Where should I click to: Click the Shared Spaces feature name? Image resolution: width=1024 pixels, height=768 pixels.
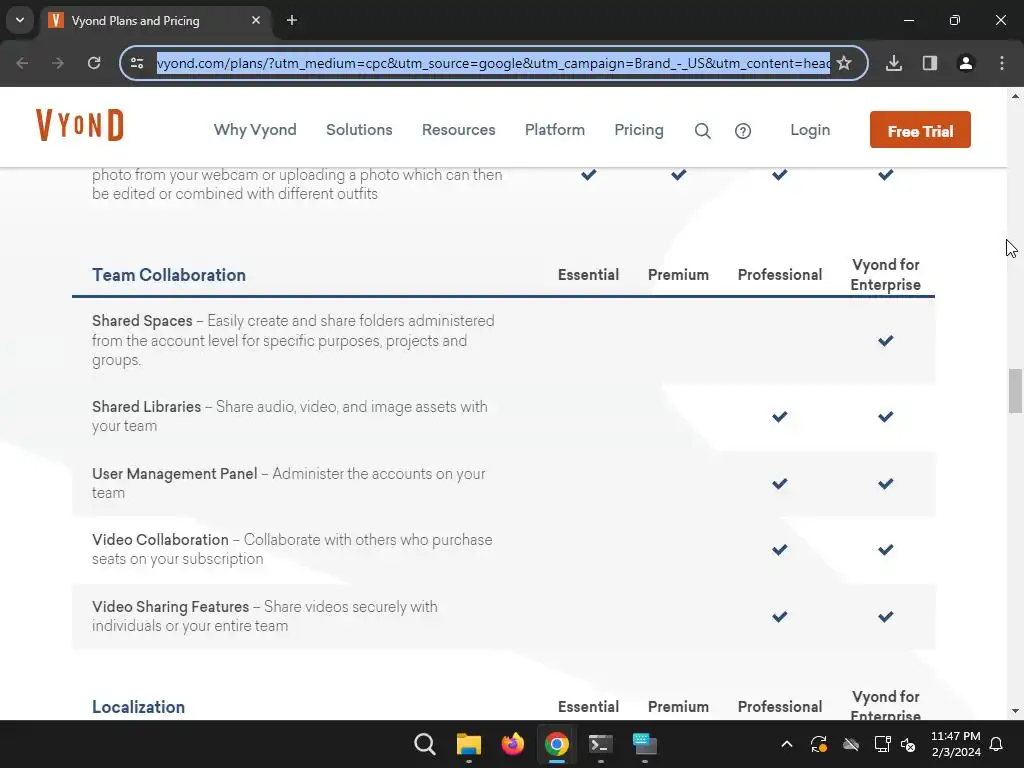[142, 321]
